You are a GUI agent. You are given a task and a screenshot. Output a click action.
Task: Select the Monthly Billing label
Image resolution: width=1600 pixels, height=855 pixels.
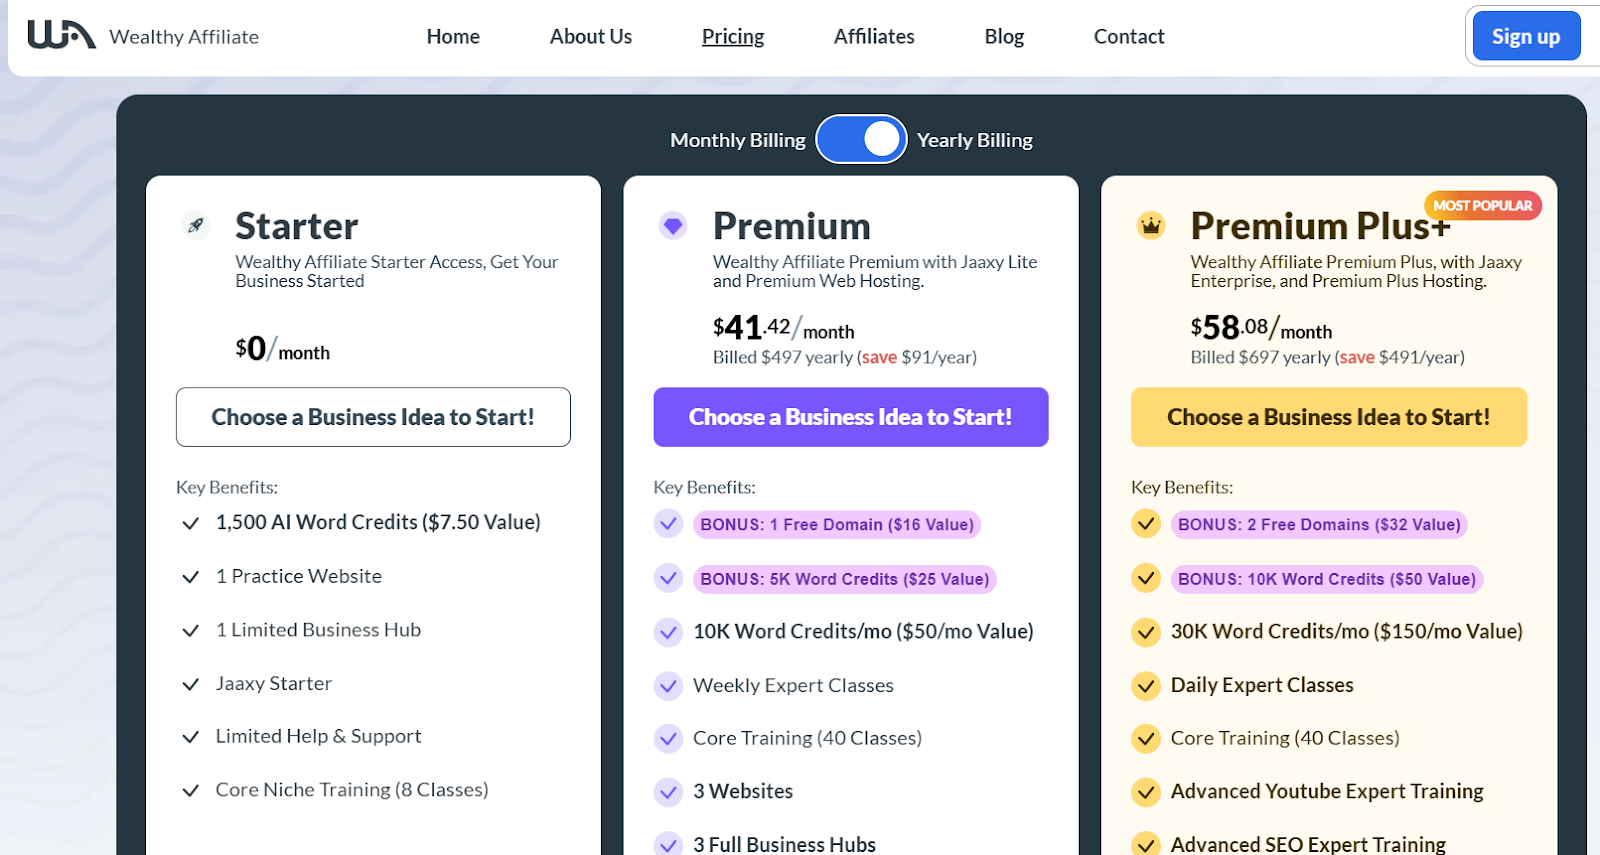(737, 140)
